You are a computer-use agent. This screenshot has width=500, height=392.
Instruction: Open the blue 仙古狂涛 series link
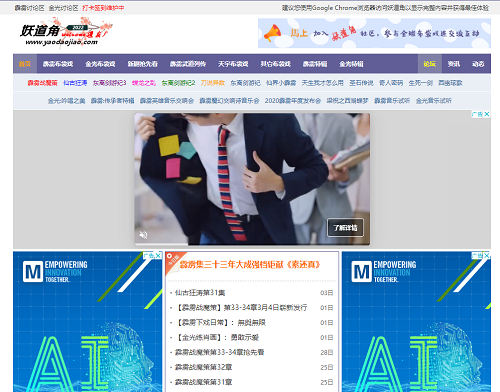click(x=75, y=83)
